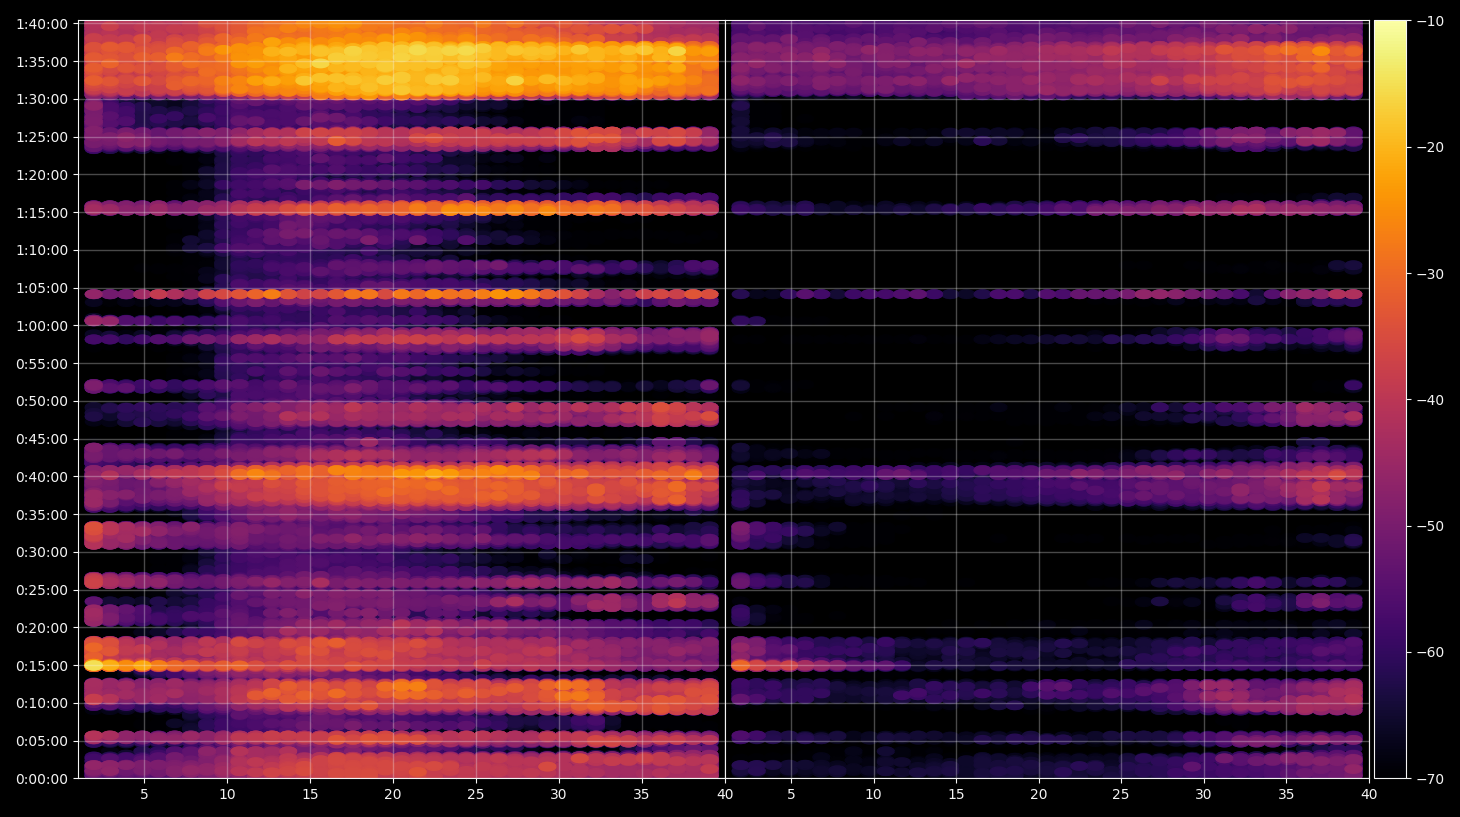The height and width of the screenshot is (817, 1460).
Task: Click the 0:30:00 time axis label
Action: click(42, 552)
